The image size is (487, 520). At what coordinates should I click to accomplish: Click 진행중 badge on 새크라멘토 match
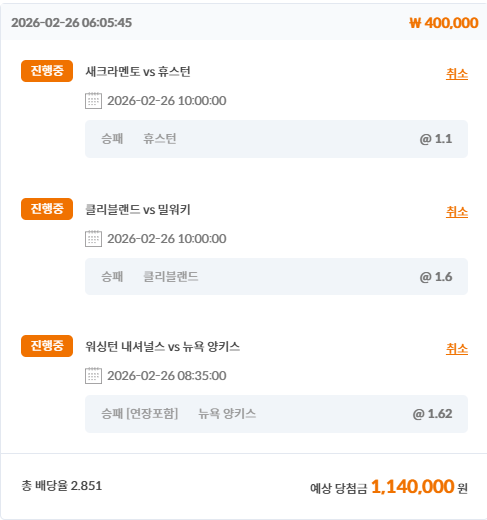pyautogui.click(x=47, y=71)
